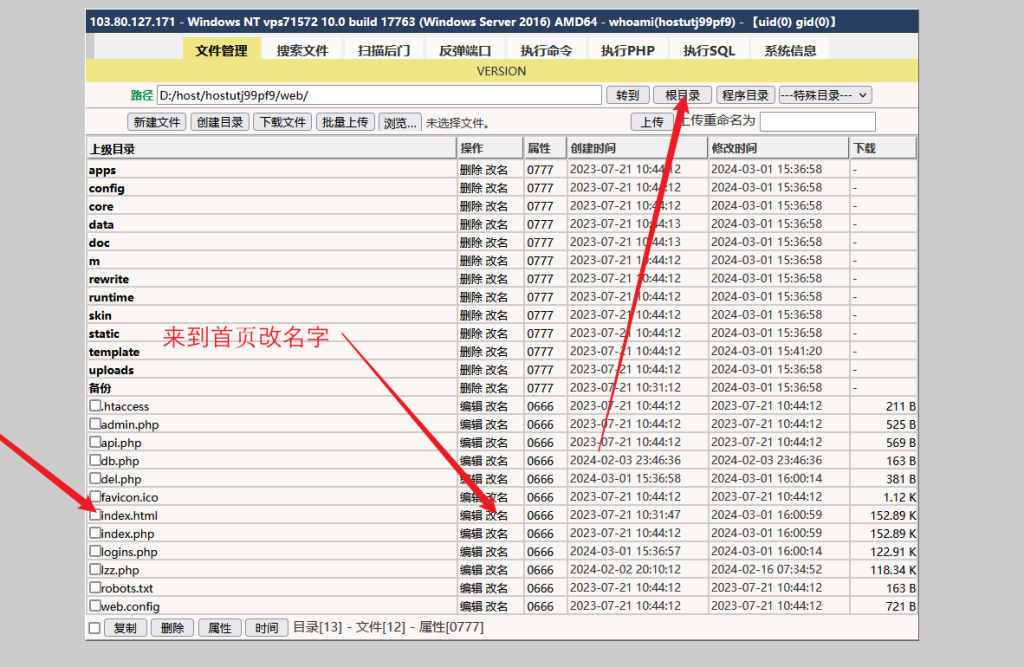Open the 执行SQL tab
1024x667 pixels.
pos(709,50)
